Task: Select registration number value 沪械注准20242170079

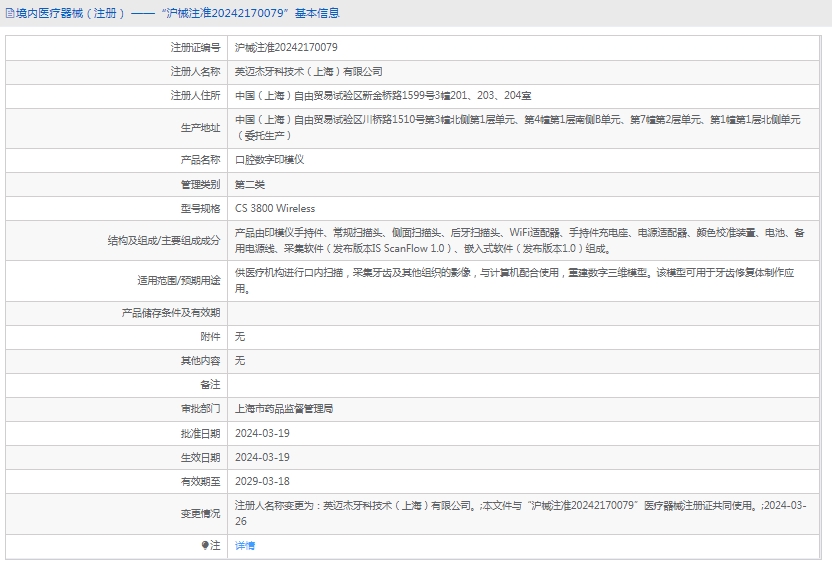Action: pos(286,47)
